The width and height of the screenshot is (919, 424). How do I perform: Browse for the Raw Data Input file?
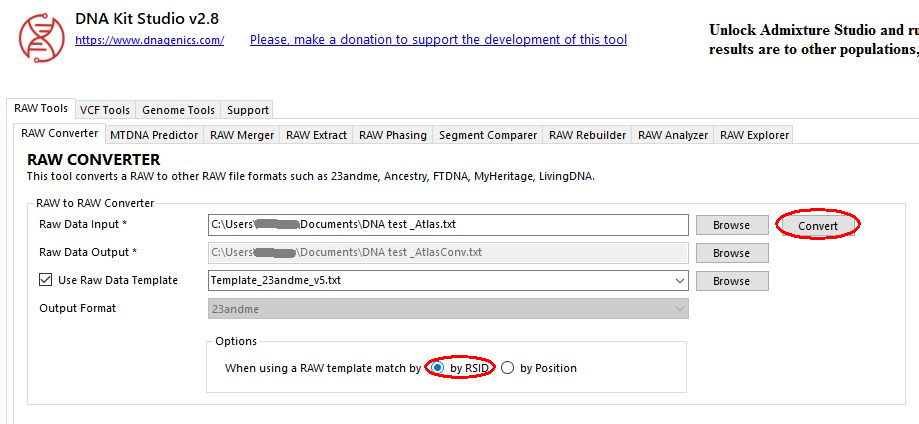(x=731, y=225)
